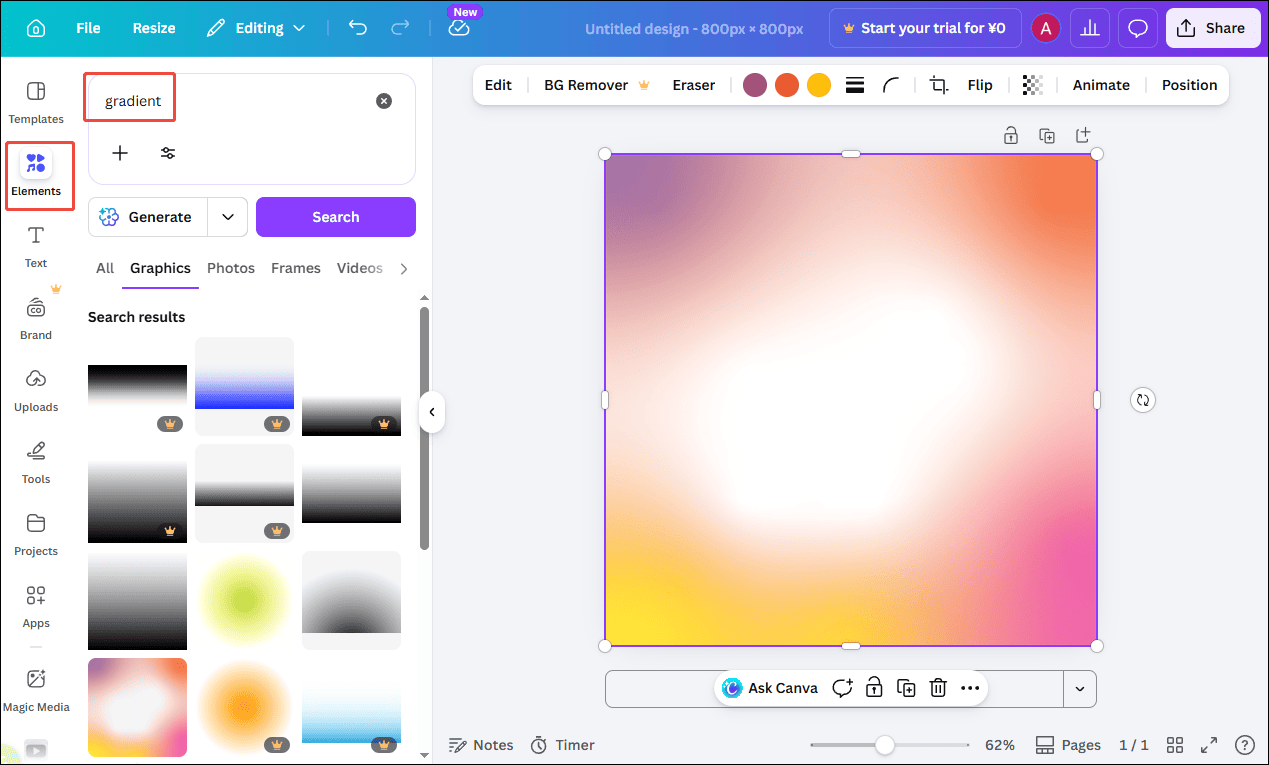Open search filters with sliders icon
Viewport: 1269px width, 765px height.
167,153
